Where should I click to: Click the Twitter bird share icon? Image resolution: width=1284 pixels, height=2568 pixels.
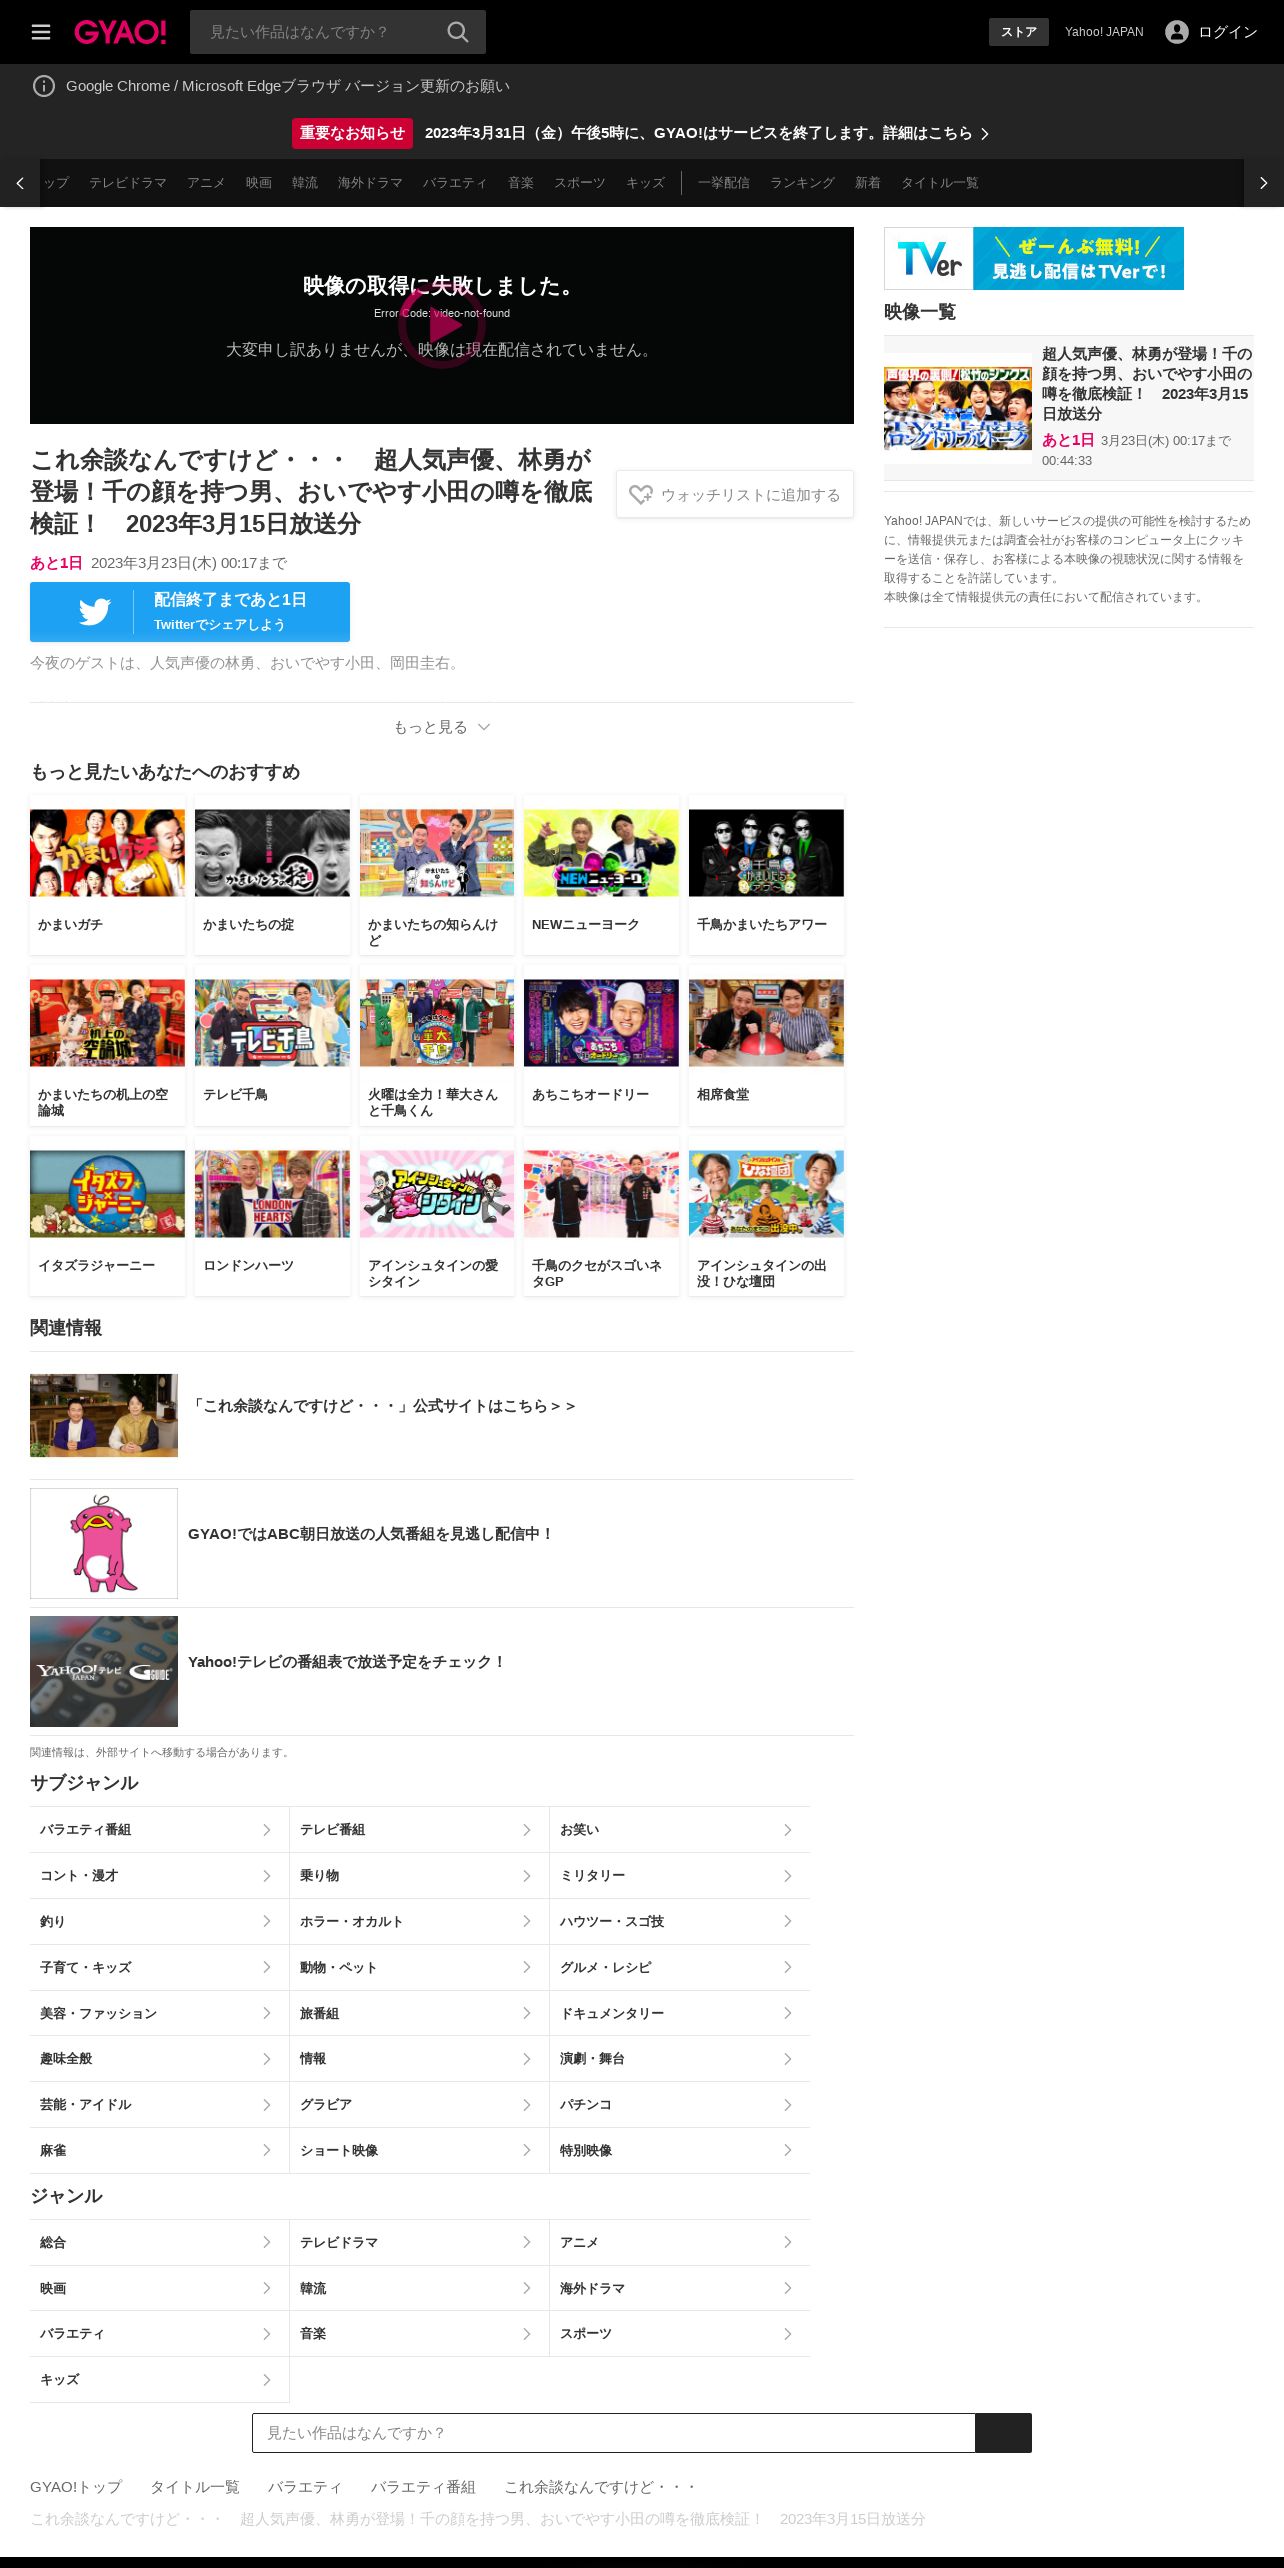(x=95, y=611)
